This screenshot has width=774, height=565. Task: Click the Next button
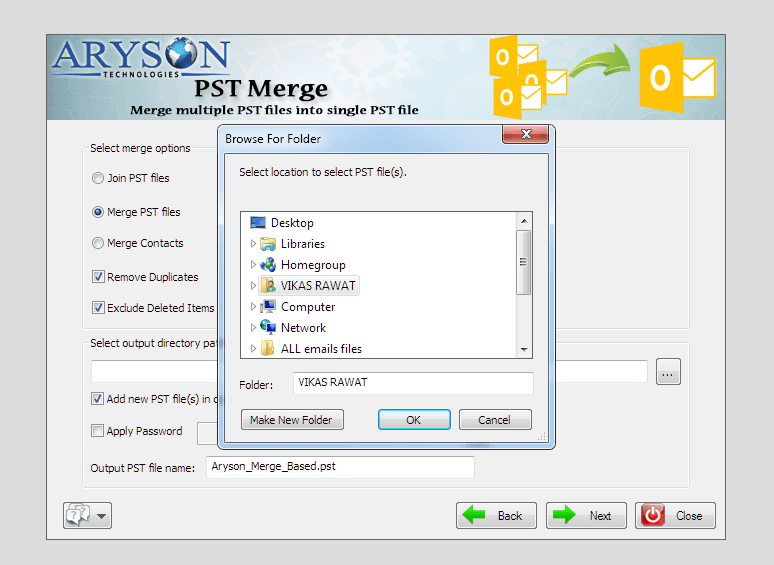tap(586, 516)
